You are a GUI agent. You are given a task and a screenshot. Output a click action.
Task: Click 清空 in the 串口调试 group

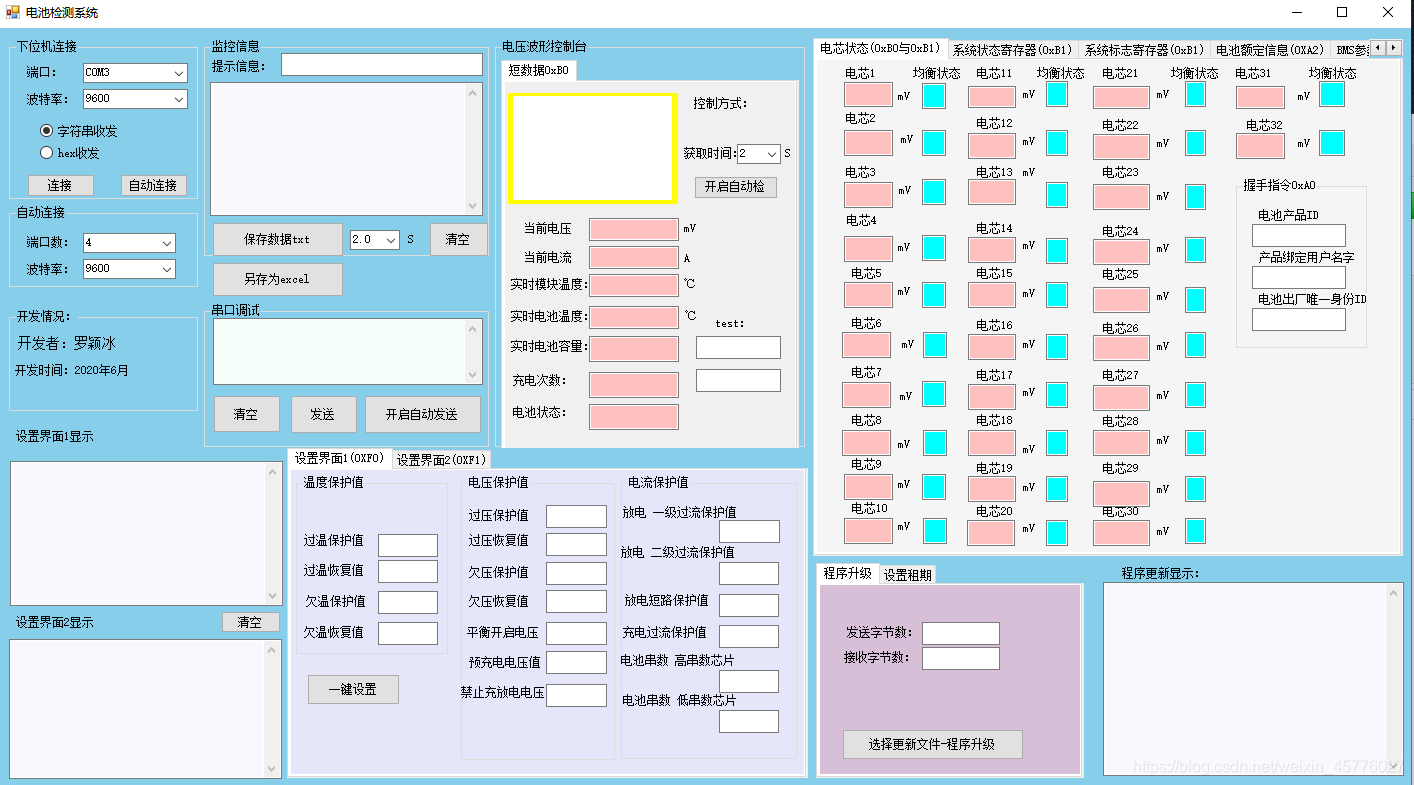click(x=247, y=414)
